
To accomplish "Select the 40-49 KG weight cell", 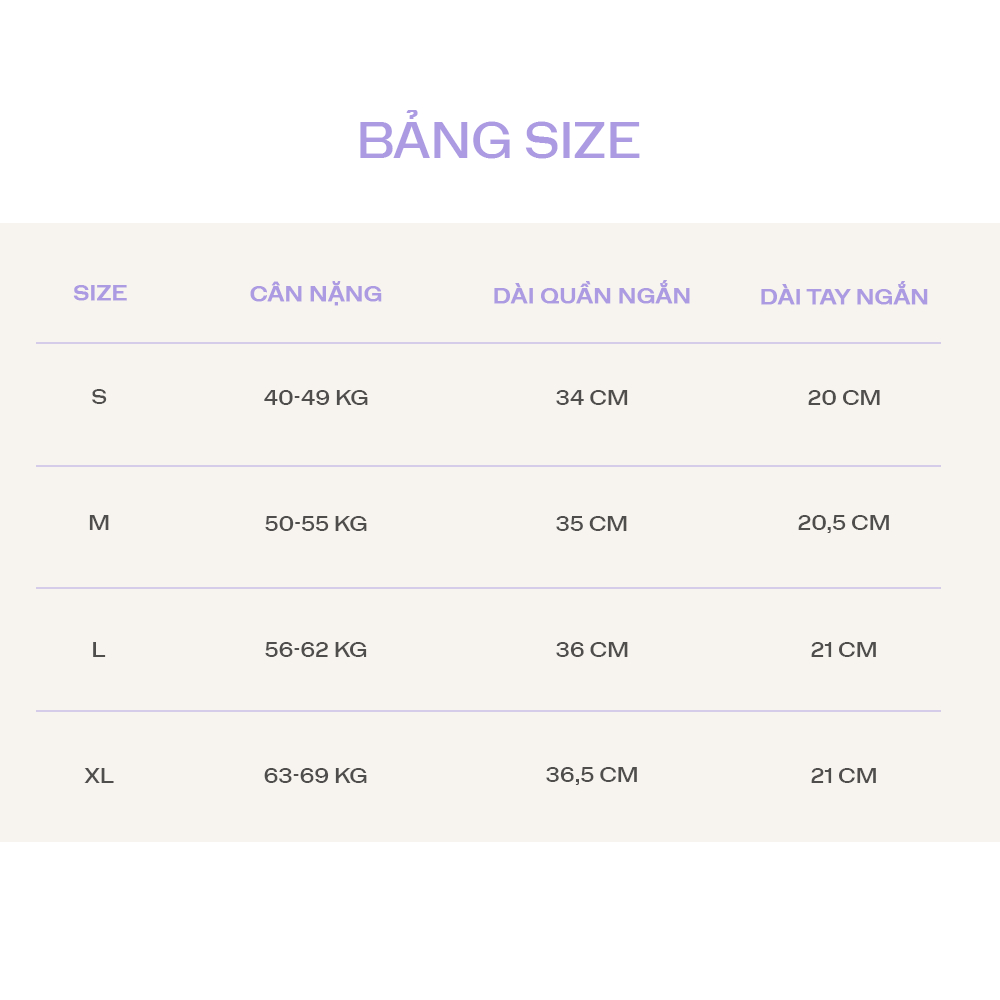I will 316,398.
